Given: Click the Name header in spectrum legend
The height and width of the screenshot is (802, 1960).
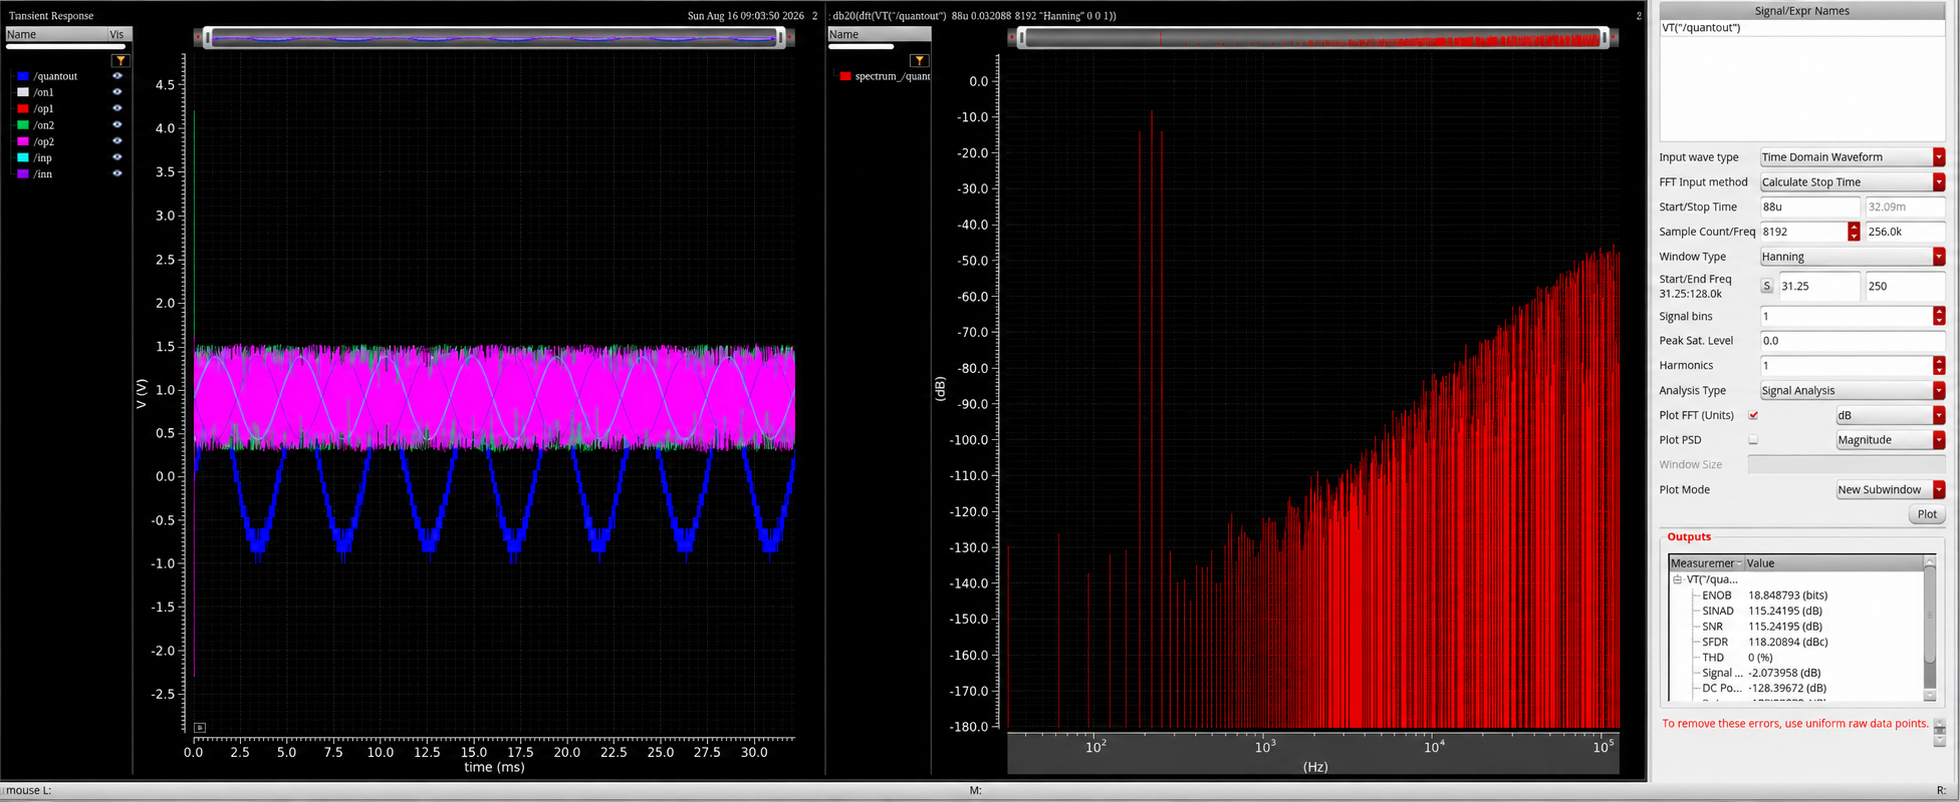Looking at the screenshot, I should (x=879, y=34).
